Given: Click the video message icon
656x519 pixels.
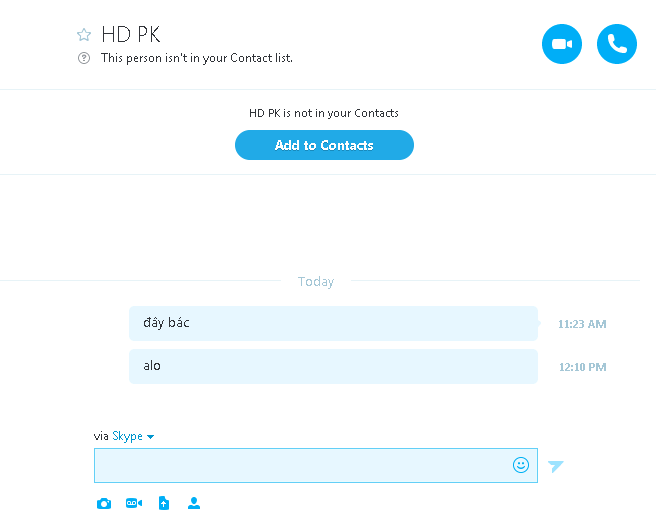Looking at the screenshot, I should 134,503.
